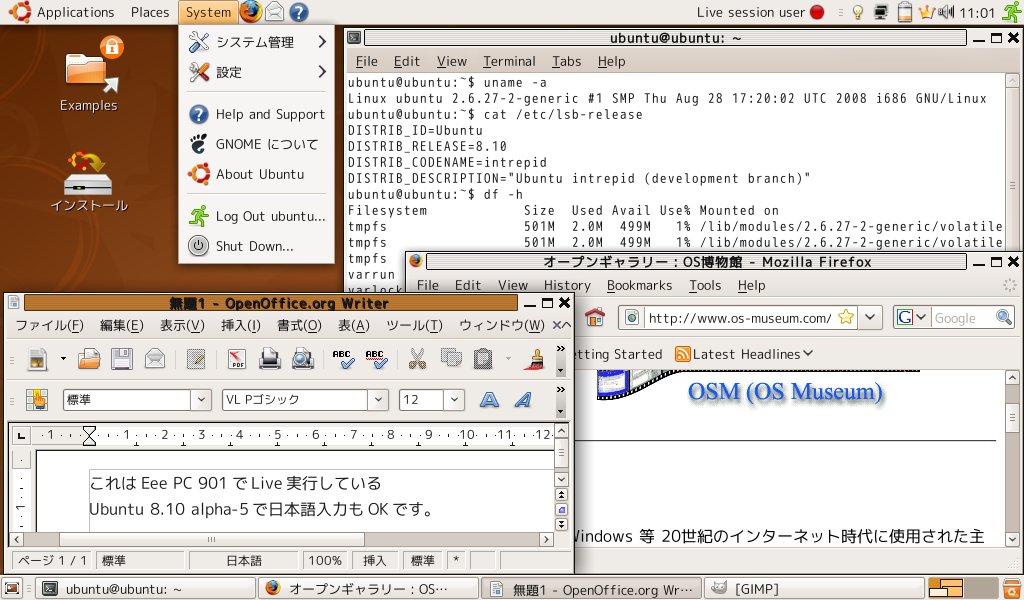The height and width of the screenshot is (600, 1024).
Task: Open ファイル(F) menu in Writer
Action: click(50, 325)
